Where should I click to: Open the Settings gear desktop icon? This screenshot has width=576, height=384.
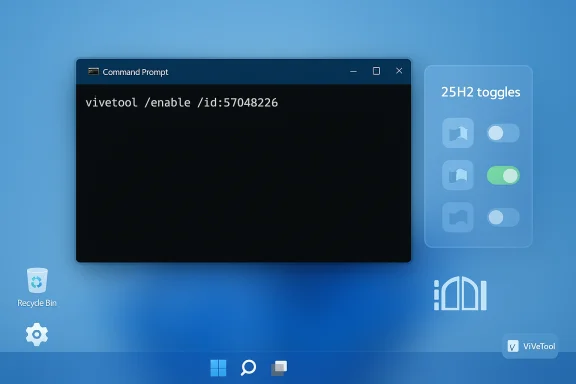37,334
